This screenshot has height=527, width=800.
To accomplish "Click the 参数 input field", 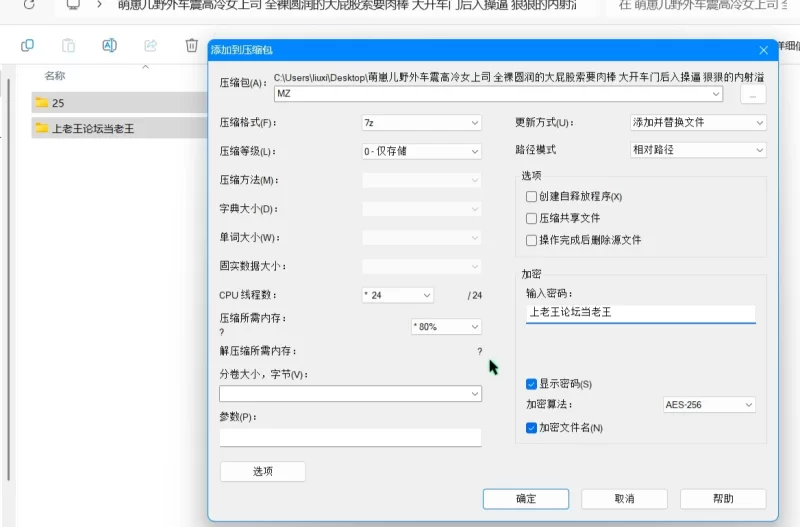I will pos(351,438).
